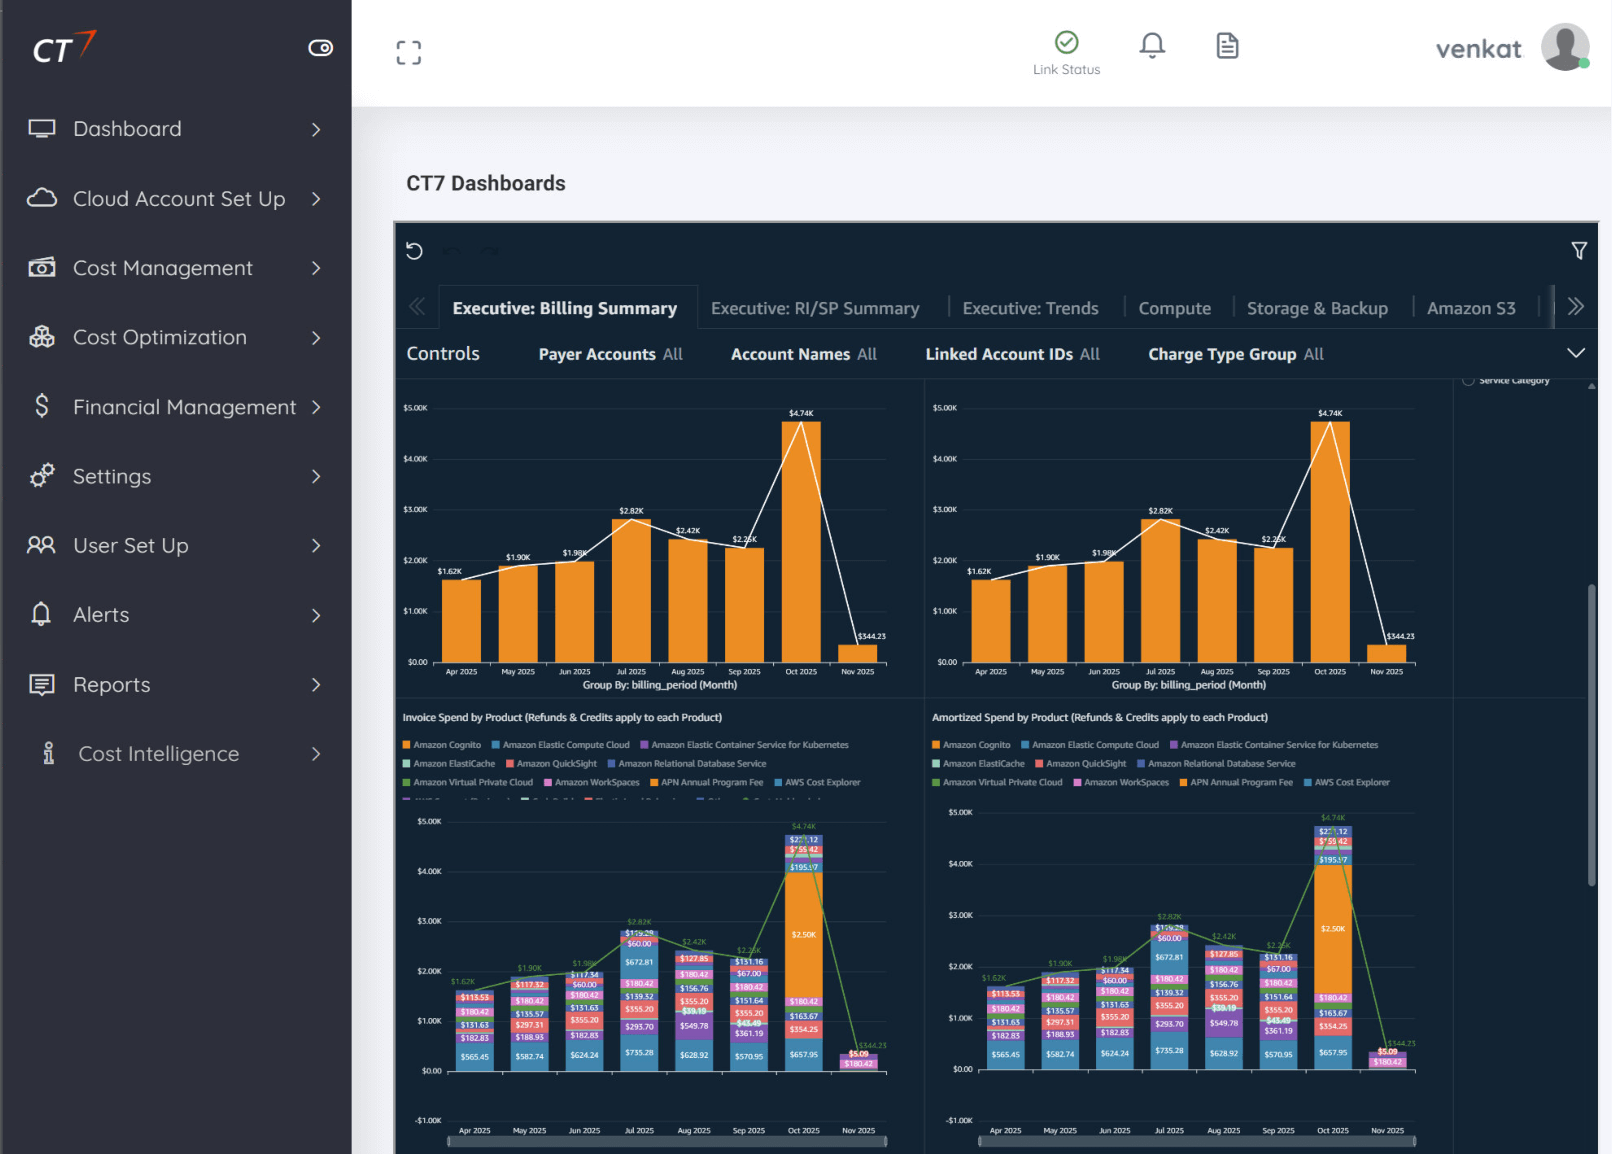Open the Payer Accounts All filter
This screenshot has width=1612, height=1154.
(610, 354)
